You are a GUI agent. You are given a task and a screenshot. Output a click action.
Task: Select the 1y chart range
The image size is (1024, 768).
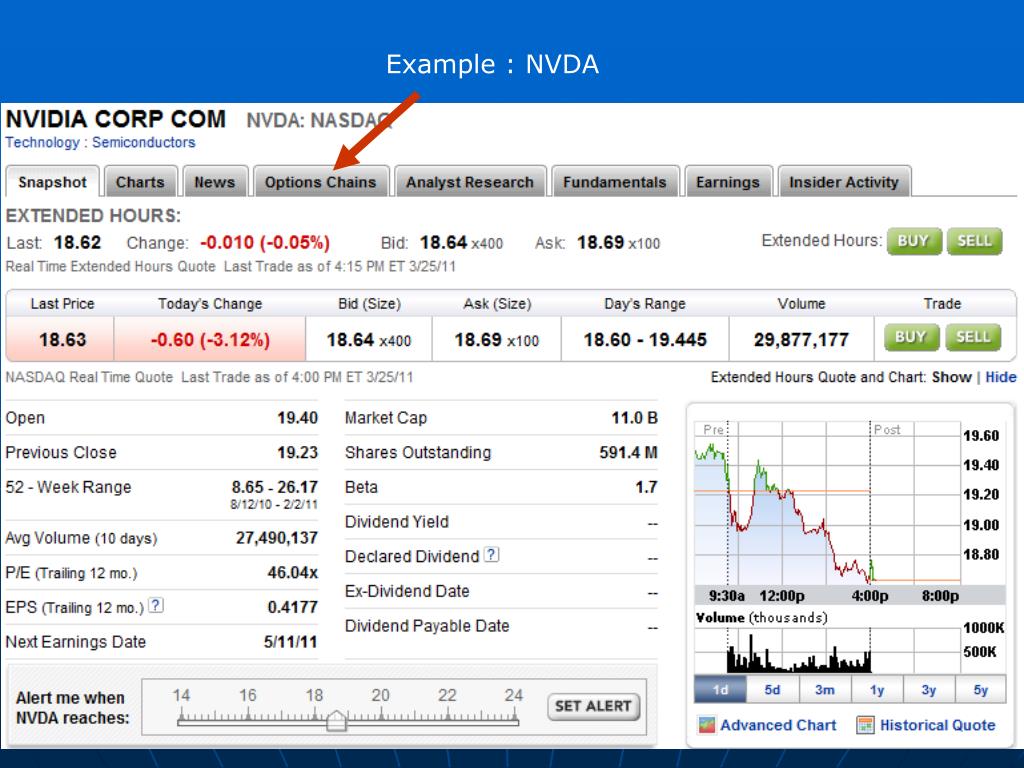coord(877,690)
